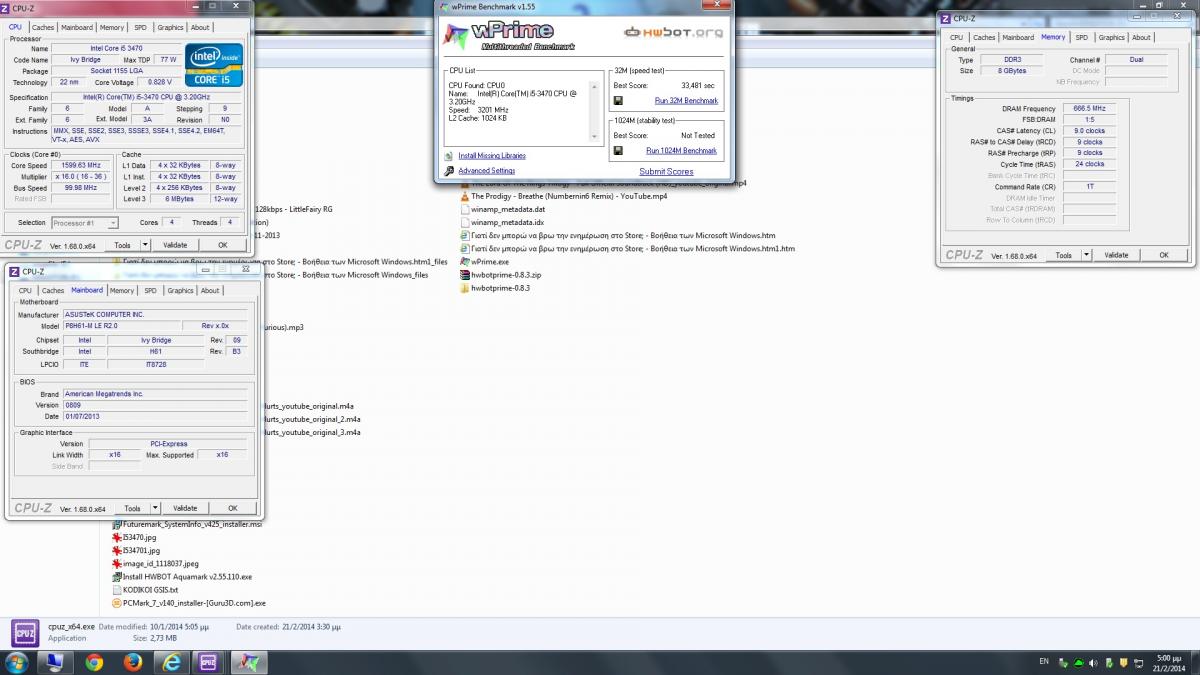Select The Prodigy - Breathe mp4 file
The width and height of the screenshot is (1200, 675).
[566, 197]
